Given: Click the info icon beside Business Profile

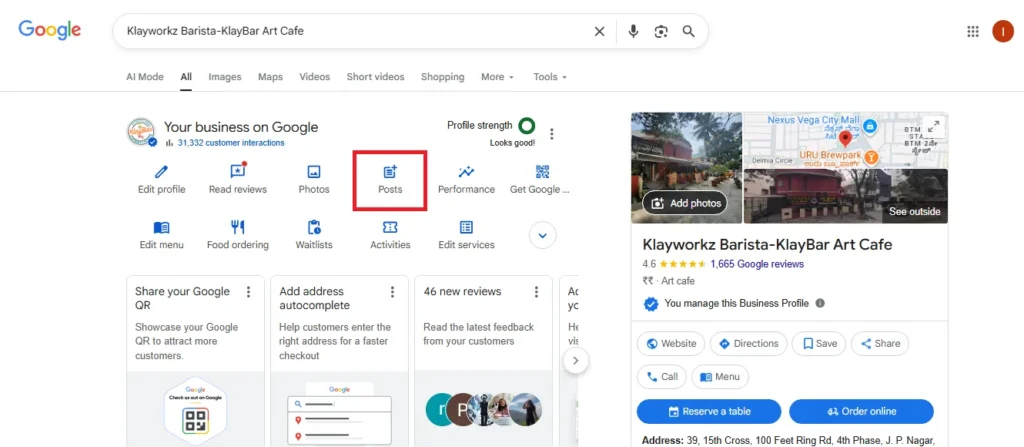Looking at the screenshot, I should click(820, 303).
